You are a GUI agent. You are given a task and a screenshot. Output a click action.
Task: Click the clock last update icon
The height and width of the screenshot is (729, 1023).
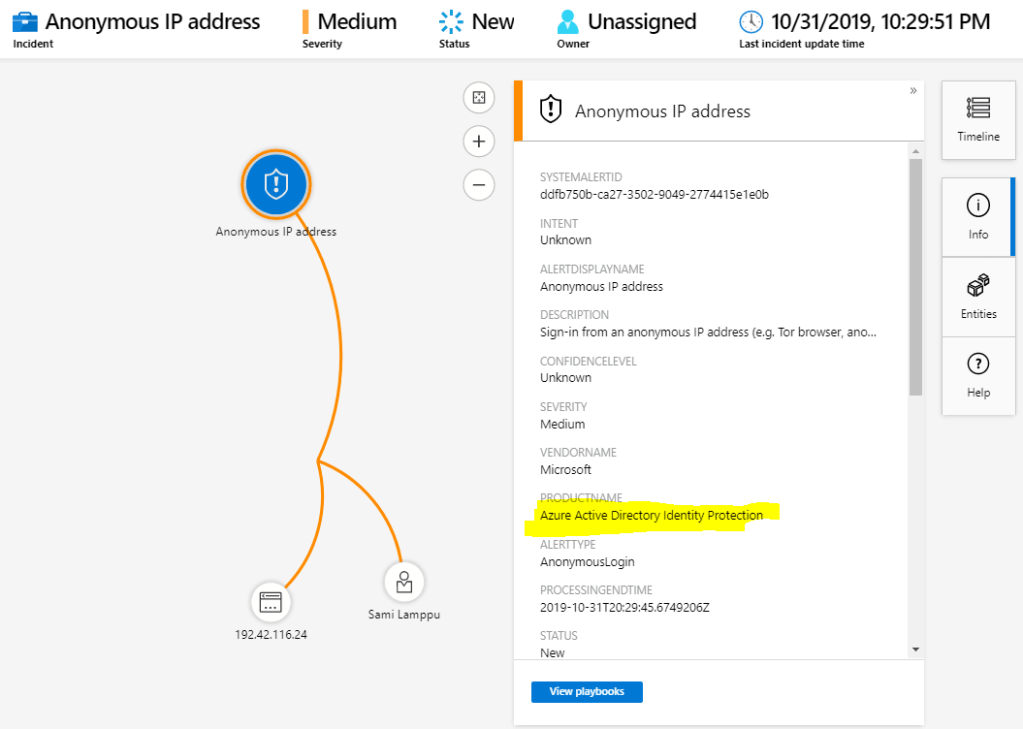tap(750, 22)
